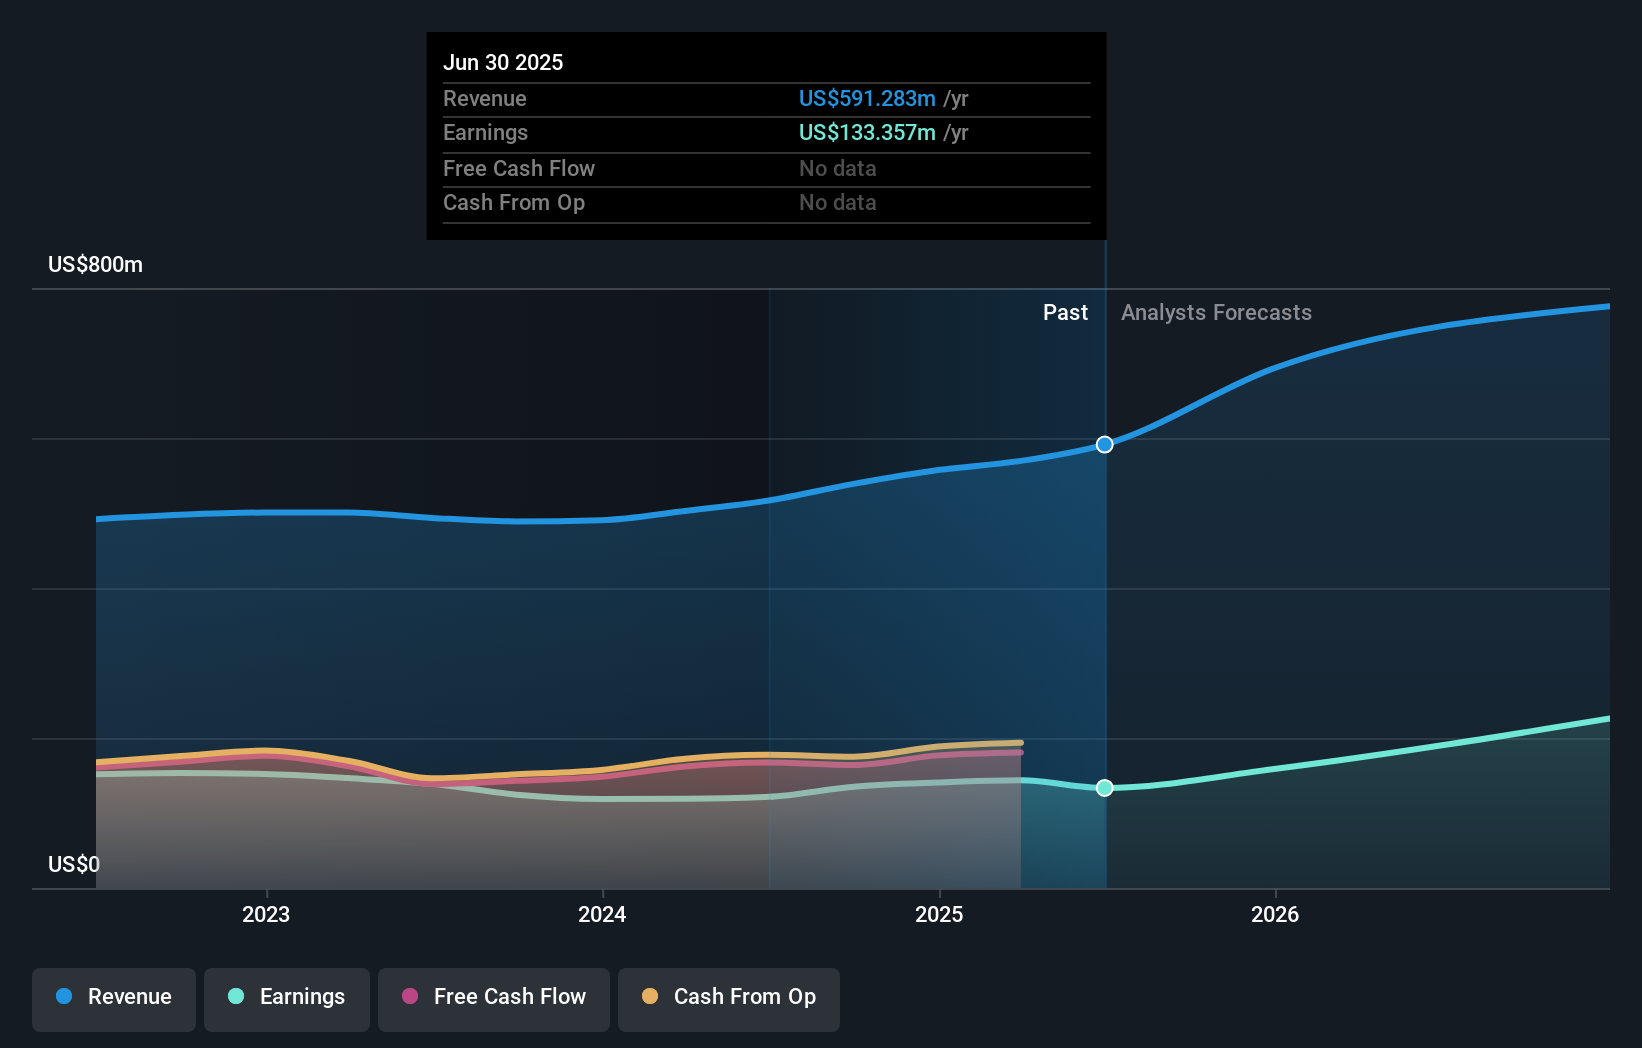The height and width of the screenshot is (1048, 1642).
Task: Click the Revenue data point marker on the chart
Action: click(1104, 444)
